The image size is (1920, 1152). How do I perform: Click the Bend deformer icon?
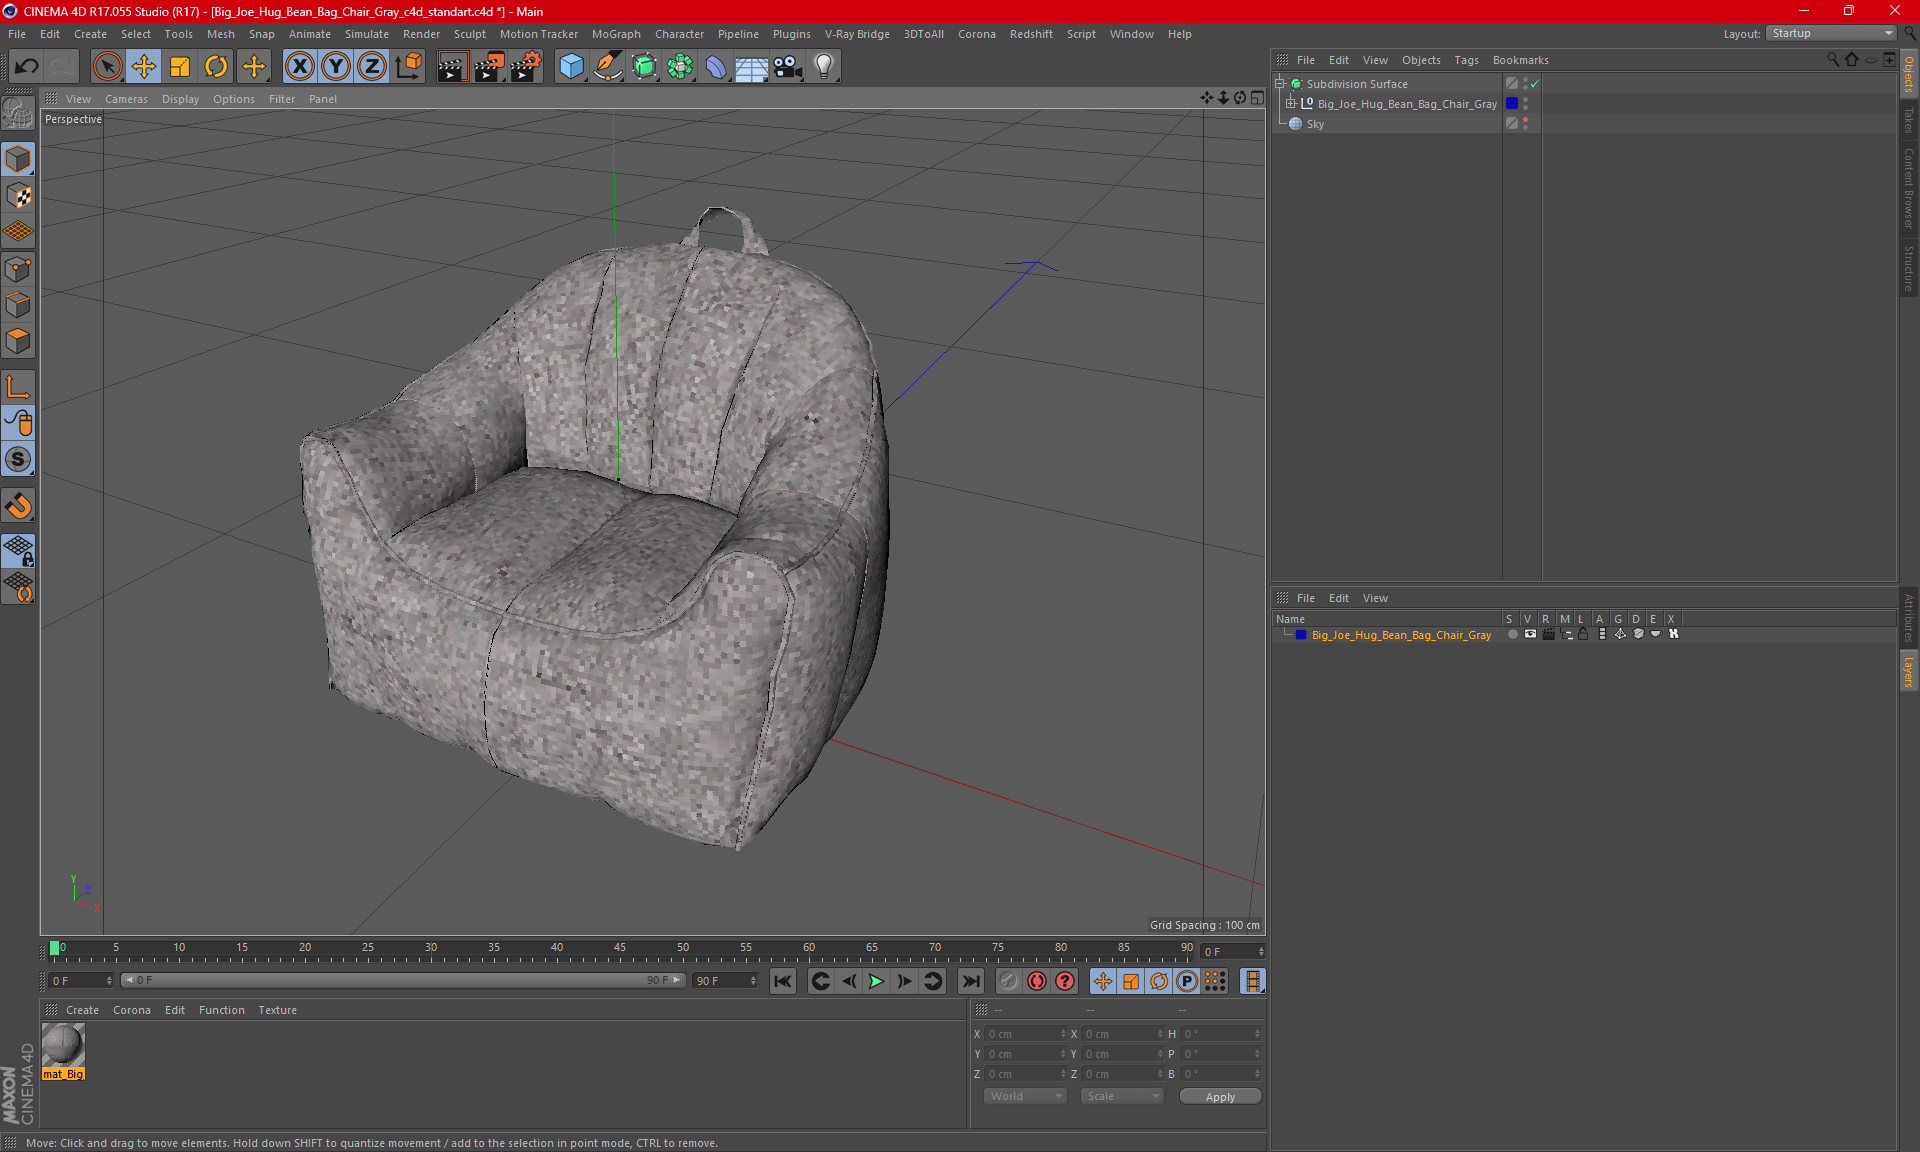[x=716, y=67]
